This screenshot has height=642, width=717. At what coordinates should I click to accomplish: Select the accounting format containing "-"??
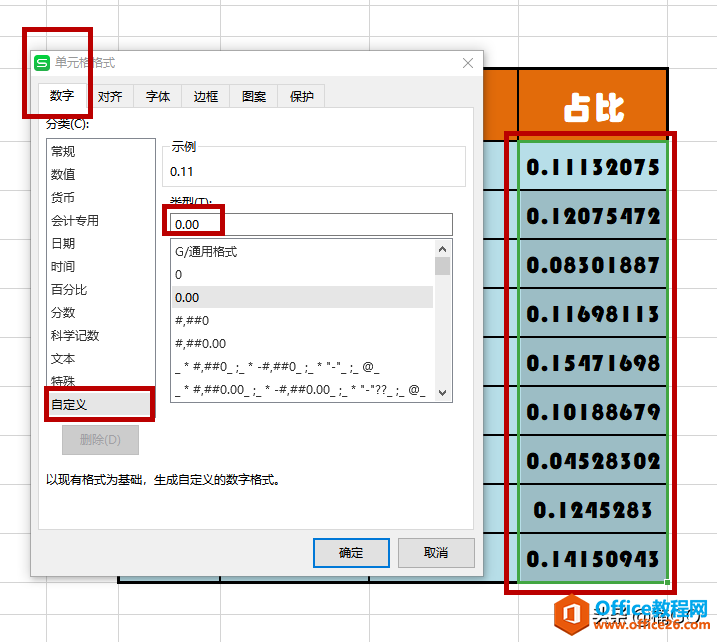(x=302, y=390)
